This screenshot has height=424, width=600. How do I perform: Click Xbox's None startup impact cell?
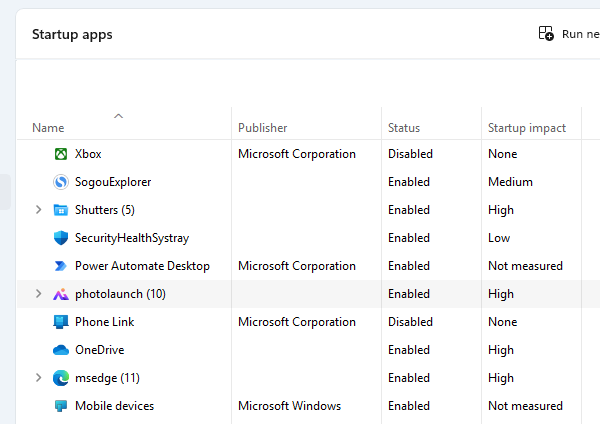pyautogui.click(x=502, y=154)
